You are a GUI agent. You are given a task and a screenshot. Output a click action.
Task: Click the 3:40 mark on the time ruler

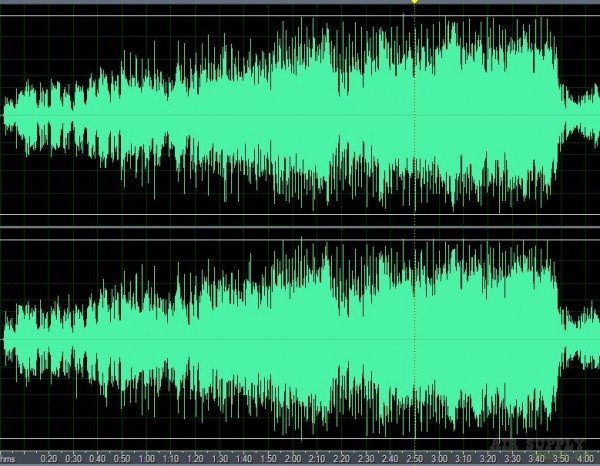tap(536, 458)
